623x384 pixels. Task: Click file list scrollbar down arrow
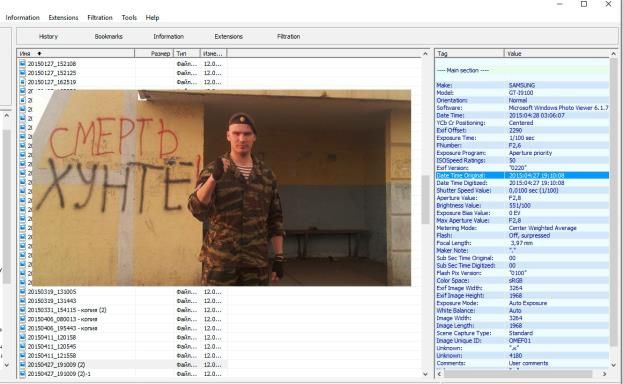click(x=426, y=374)
